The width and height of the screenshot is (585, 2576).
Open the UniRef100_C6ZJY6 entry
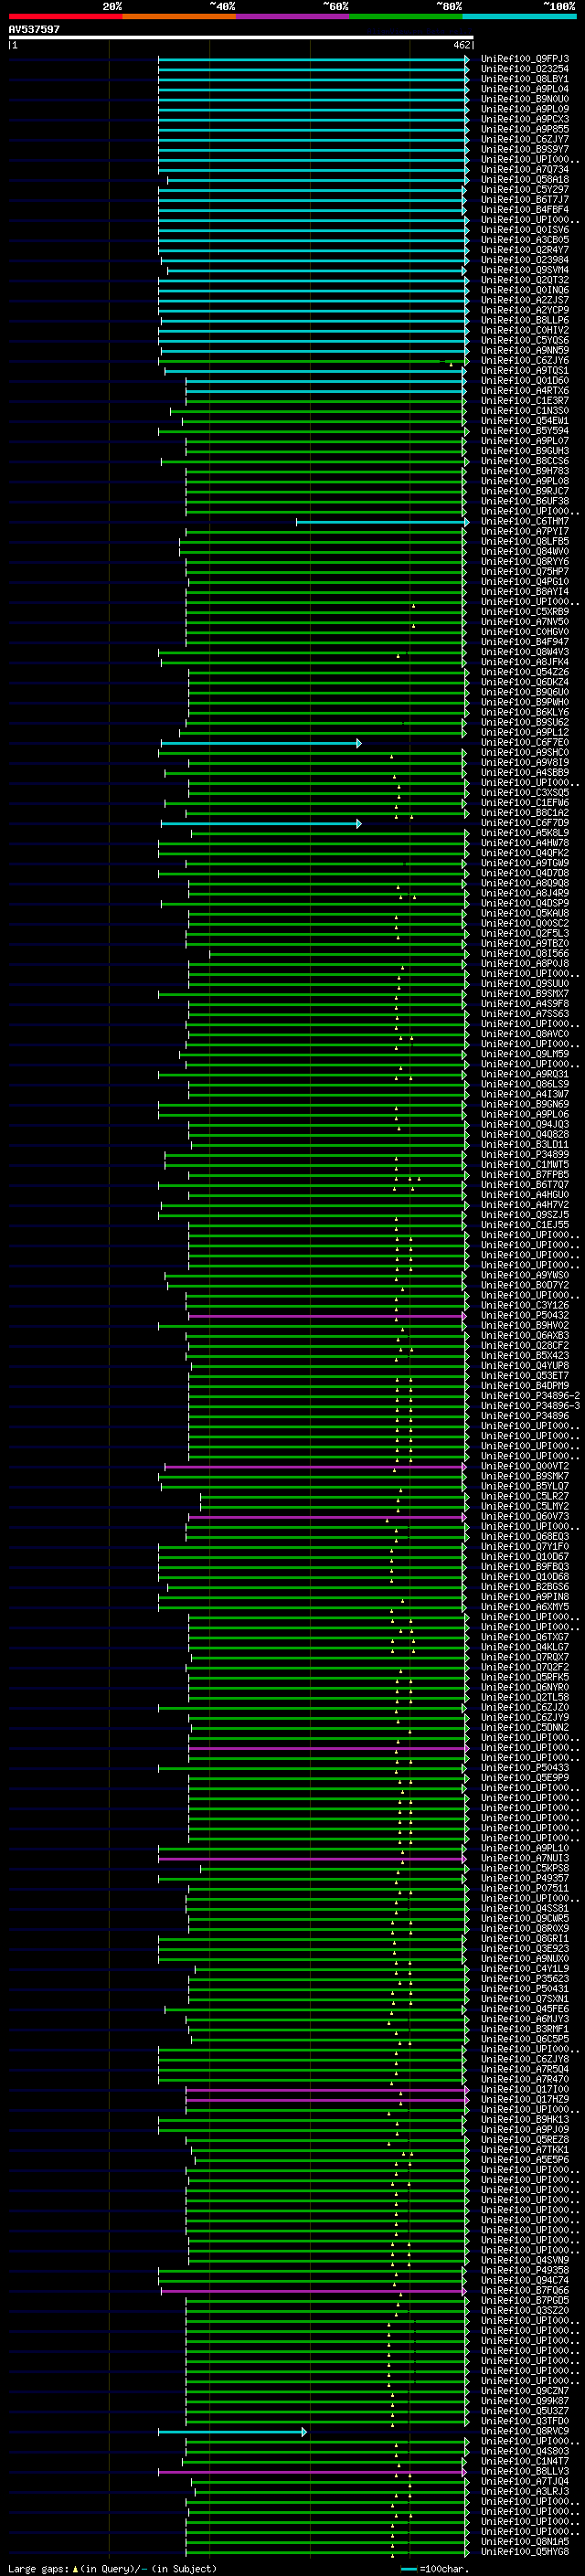point(524,360)
